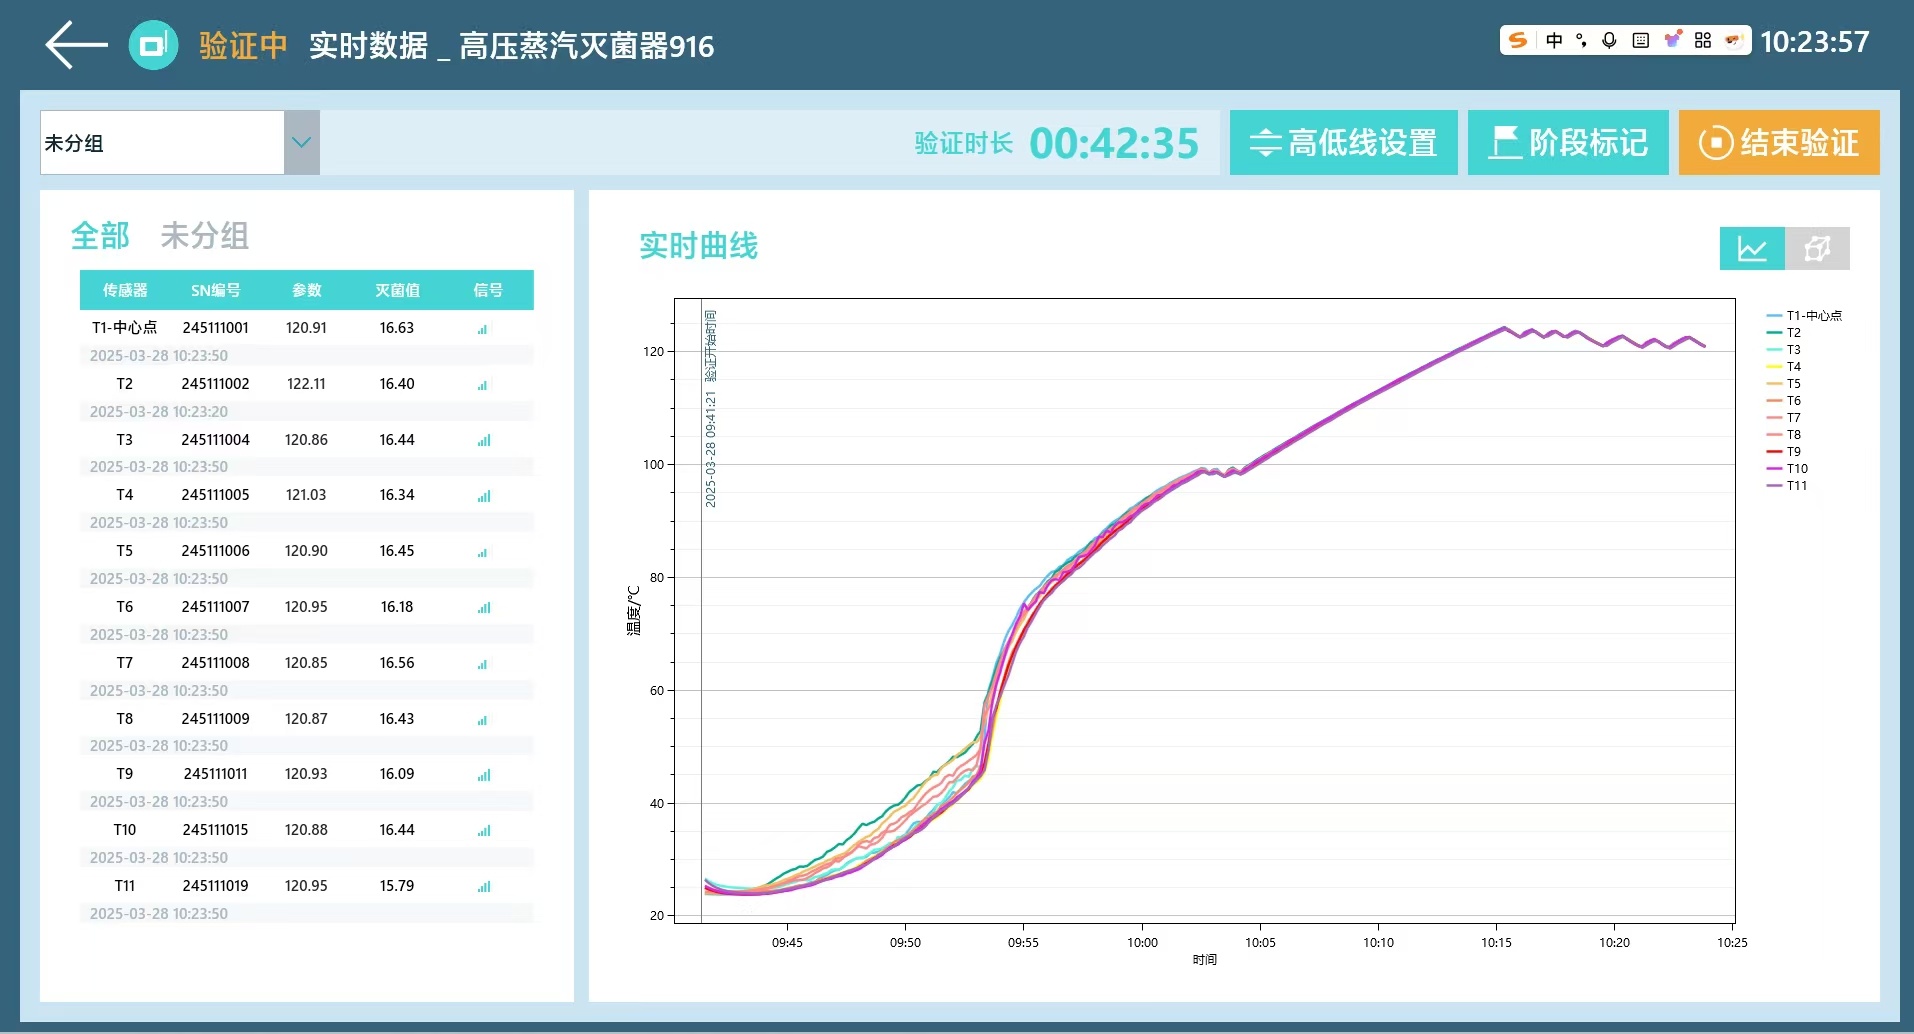Open the IME toolbox grid icon

(x=1703, y=40)
